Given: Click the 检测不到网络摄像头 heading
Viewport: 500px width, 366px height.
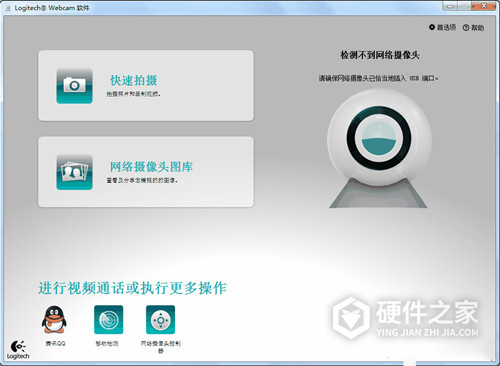Looking at the screenshot, I should pyautogui.click(x=380, y=55).
